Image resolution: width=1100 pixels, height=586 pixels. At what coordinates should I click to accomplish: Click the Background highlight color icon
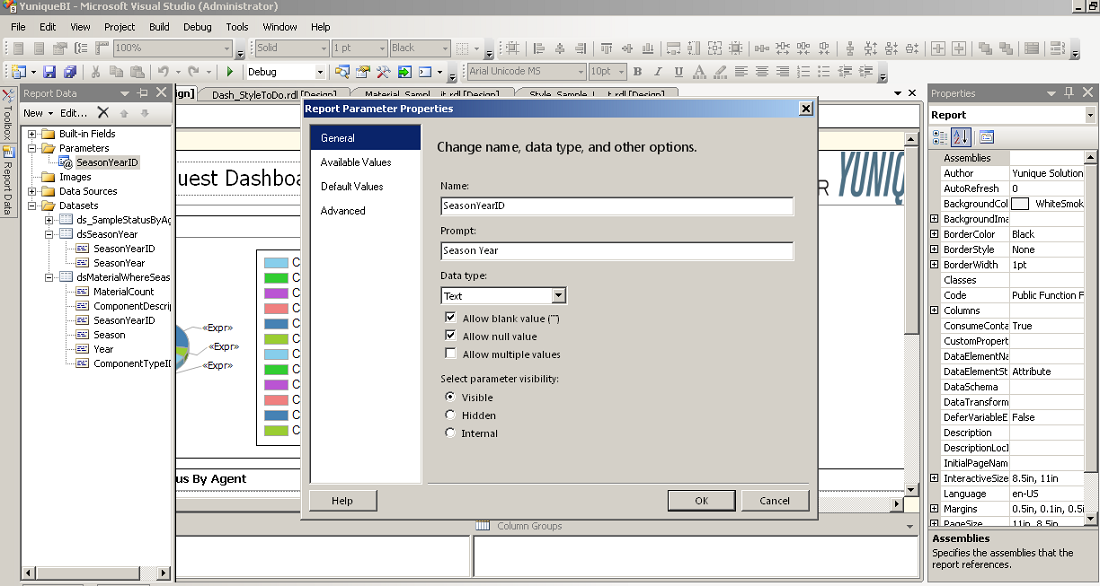pyautogui.click(x=720, y=72)
